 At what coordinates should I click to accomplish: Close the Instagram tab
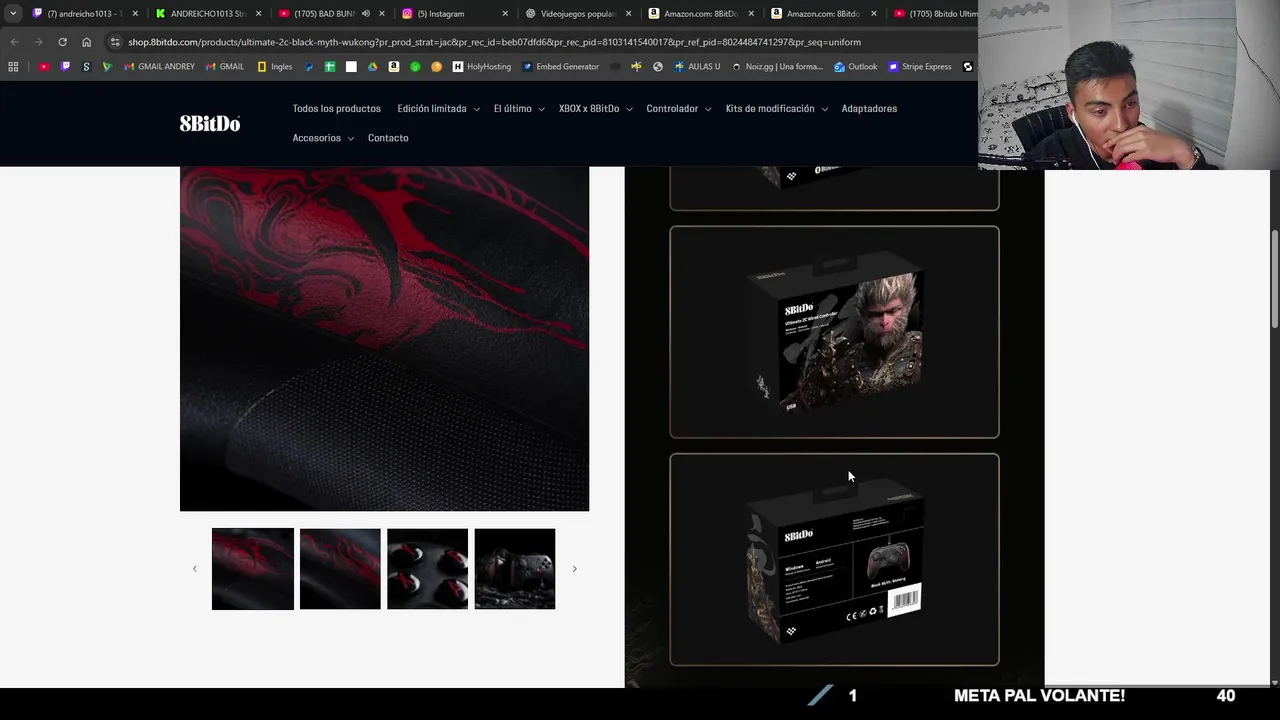[x=505, y=14]
